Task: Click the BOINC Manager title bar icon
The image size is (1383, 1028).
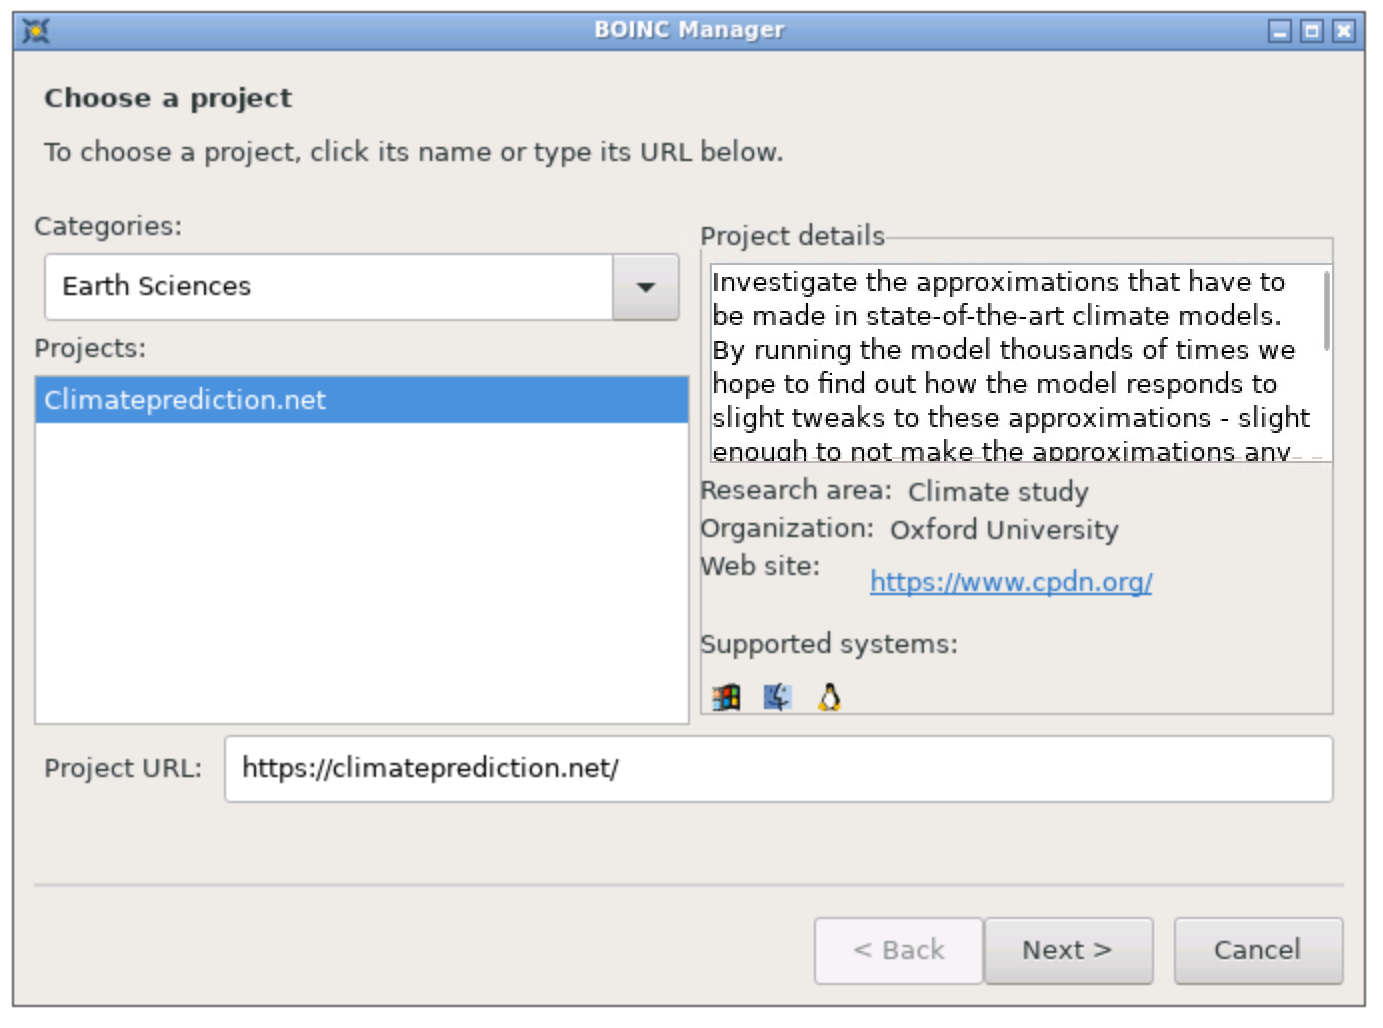Action: 36,31
